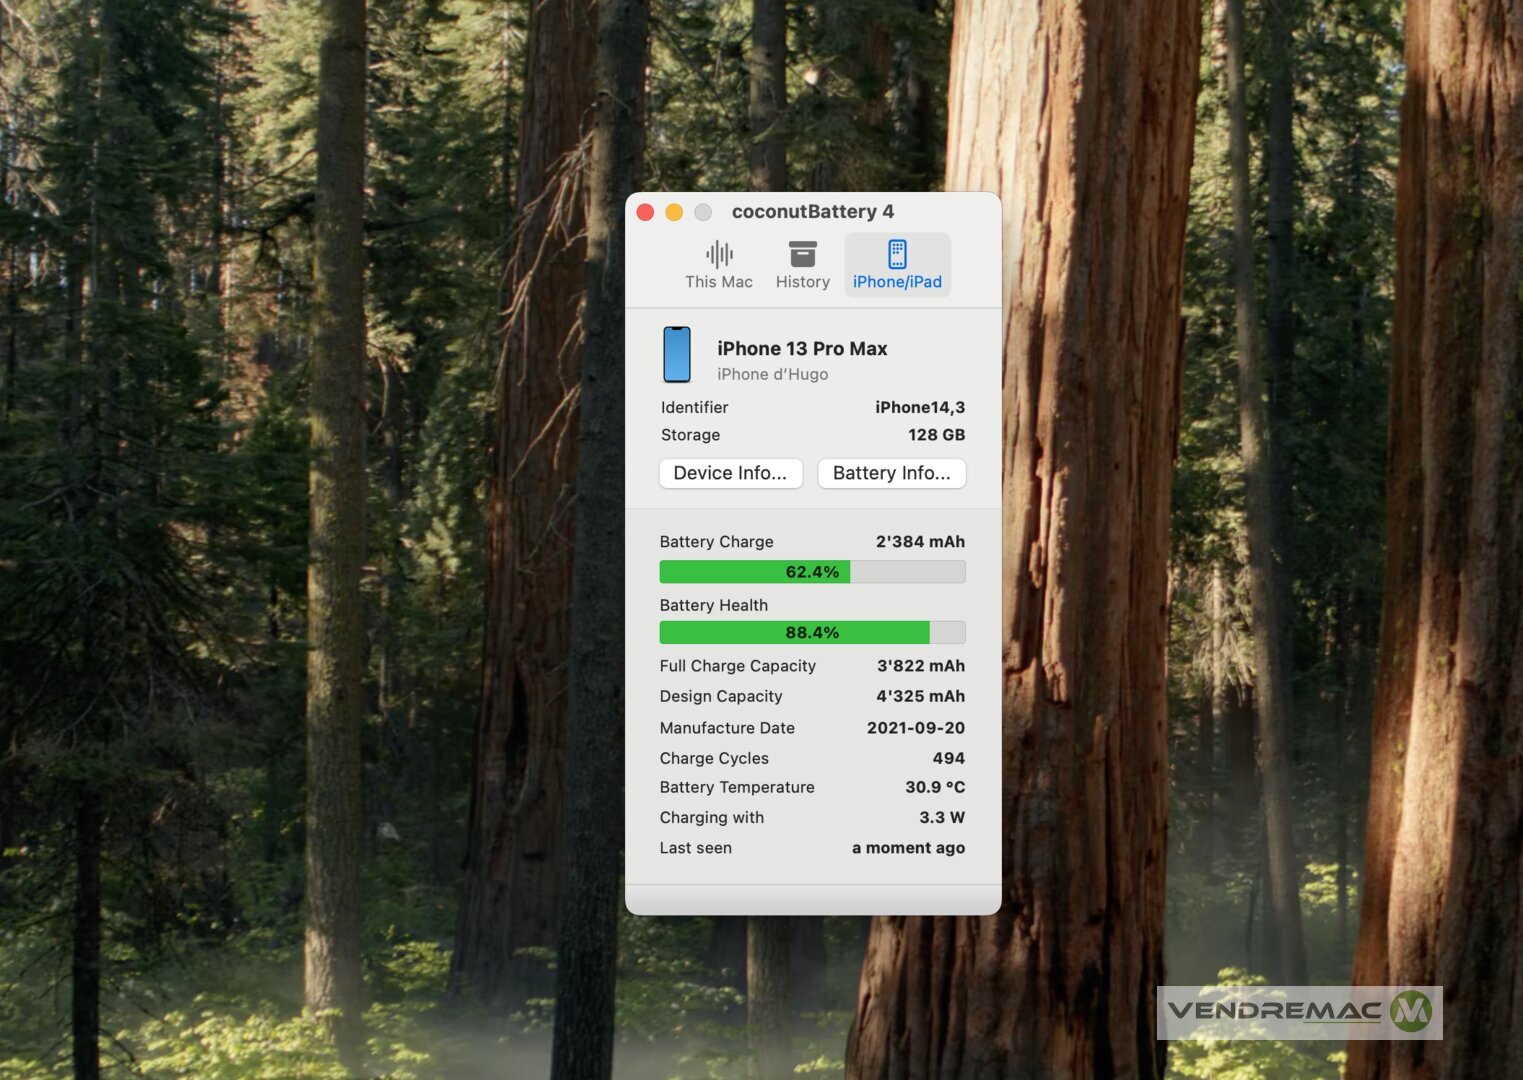The image size is (1523, 1080).
Task: Click the iPhone d'Hugo device name
Action: click(772, 375)
